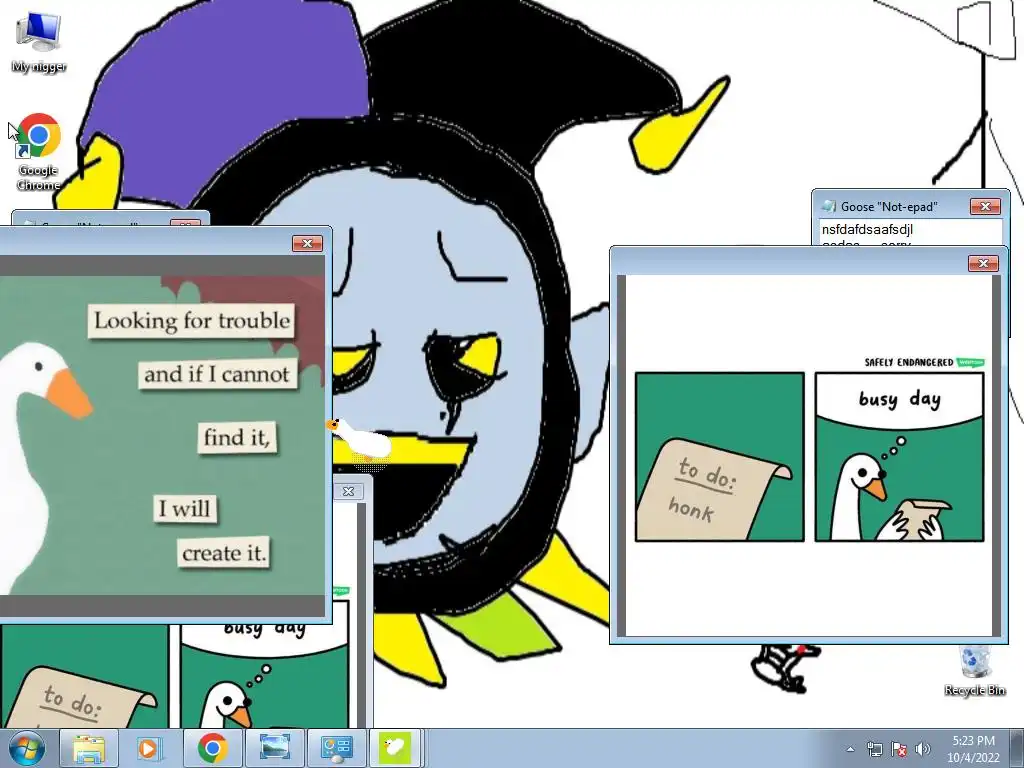Viewport: 1024px width, 768px height.
Task: Click the Looking for trouble goose meme image
Action: pyautogui.click(x=162, y=435)
